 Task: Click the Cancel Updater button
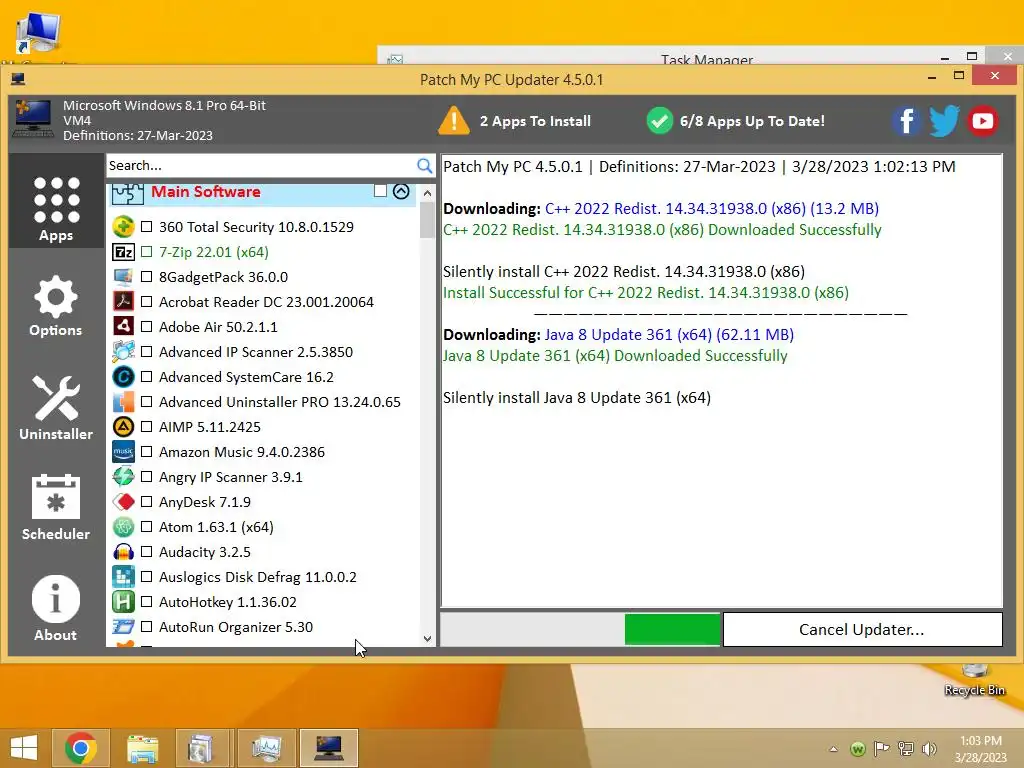tap(862, 630)
